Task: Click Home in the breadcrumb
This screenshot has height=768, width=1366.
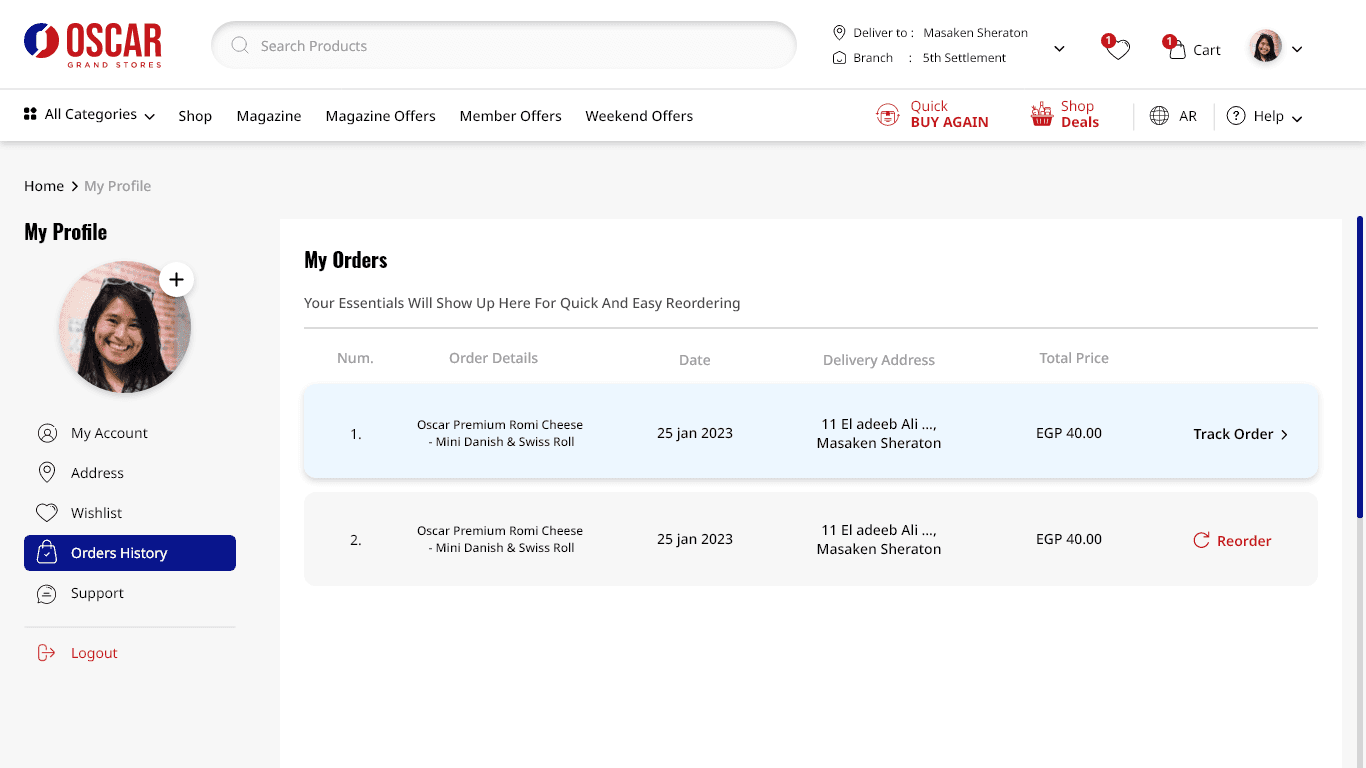Action: [x=44, y=186]
